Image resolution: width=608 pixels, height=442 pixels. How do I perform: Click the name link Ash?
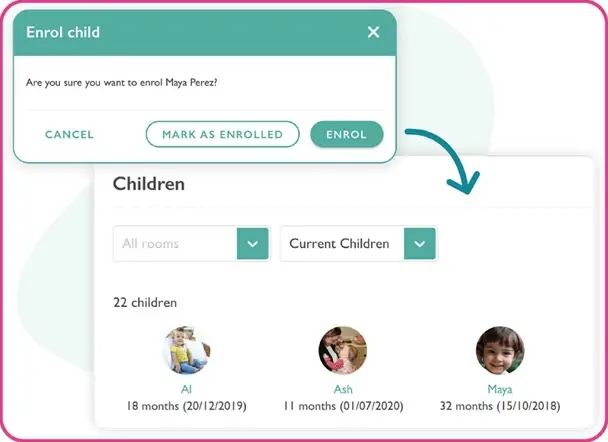point(342,389)
